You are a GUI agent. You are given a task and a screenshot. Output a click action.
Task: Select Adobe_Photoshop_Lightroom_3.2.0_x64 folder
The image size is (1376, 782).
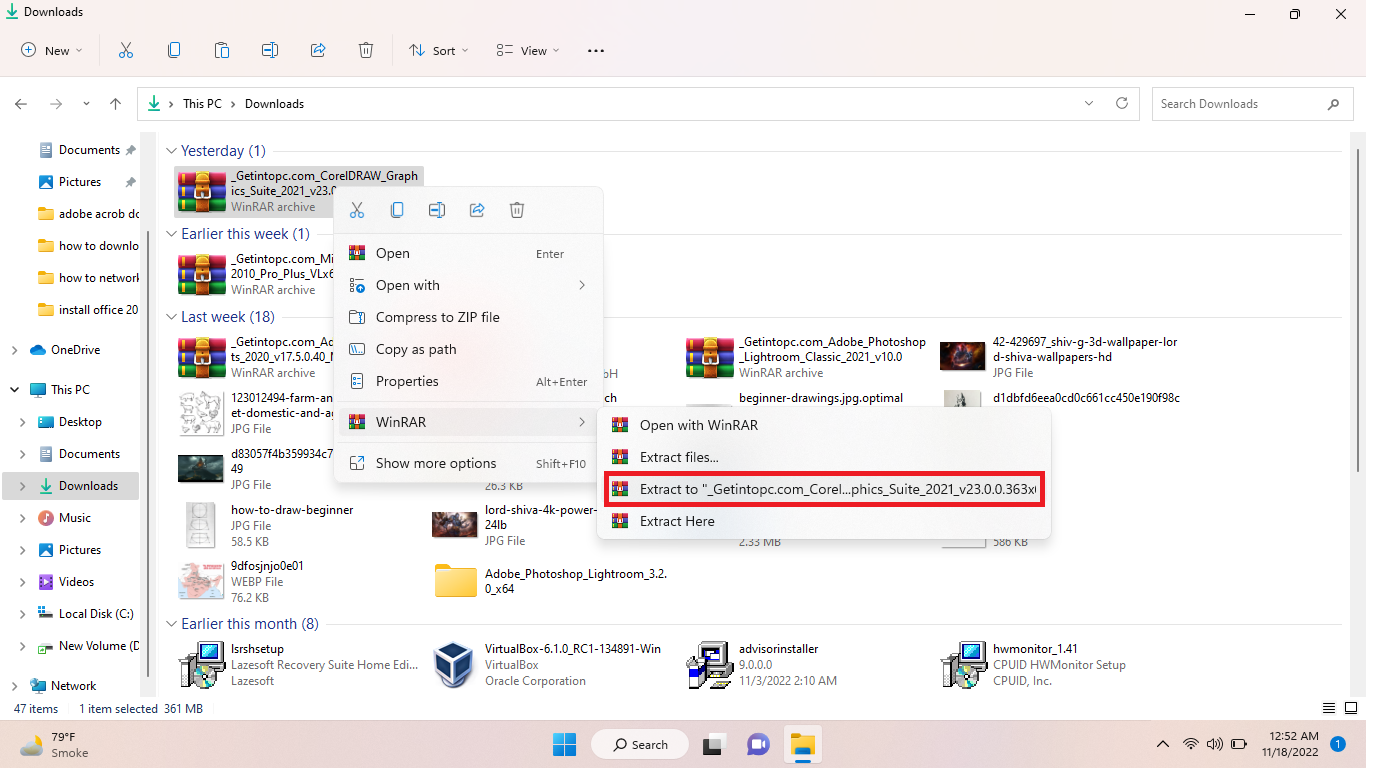552,581
